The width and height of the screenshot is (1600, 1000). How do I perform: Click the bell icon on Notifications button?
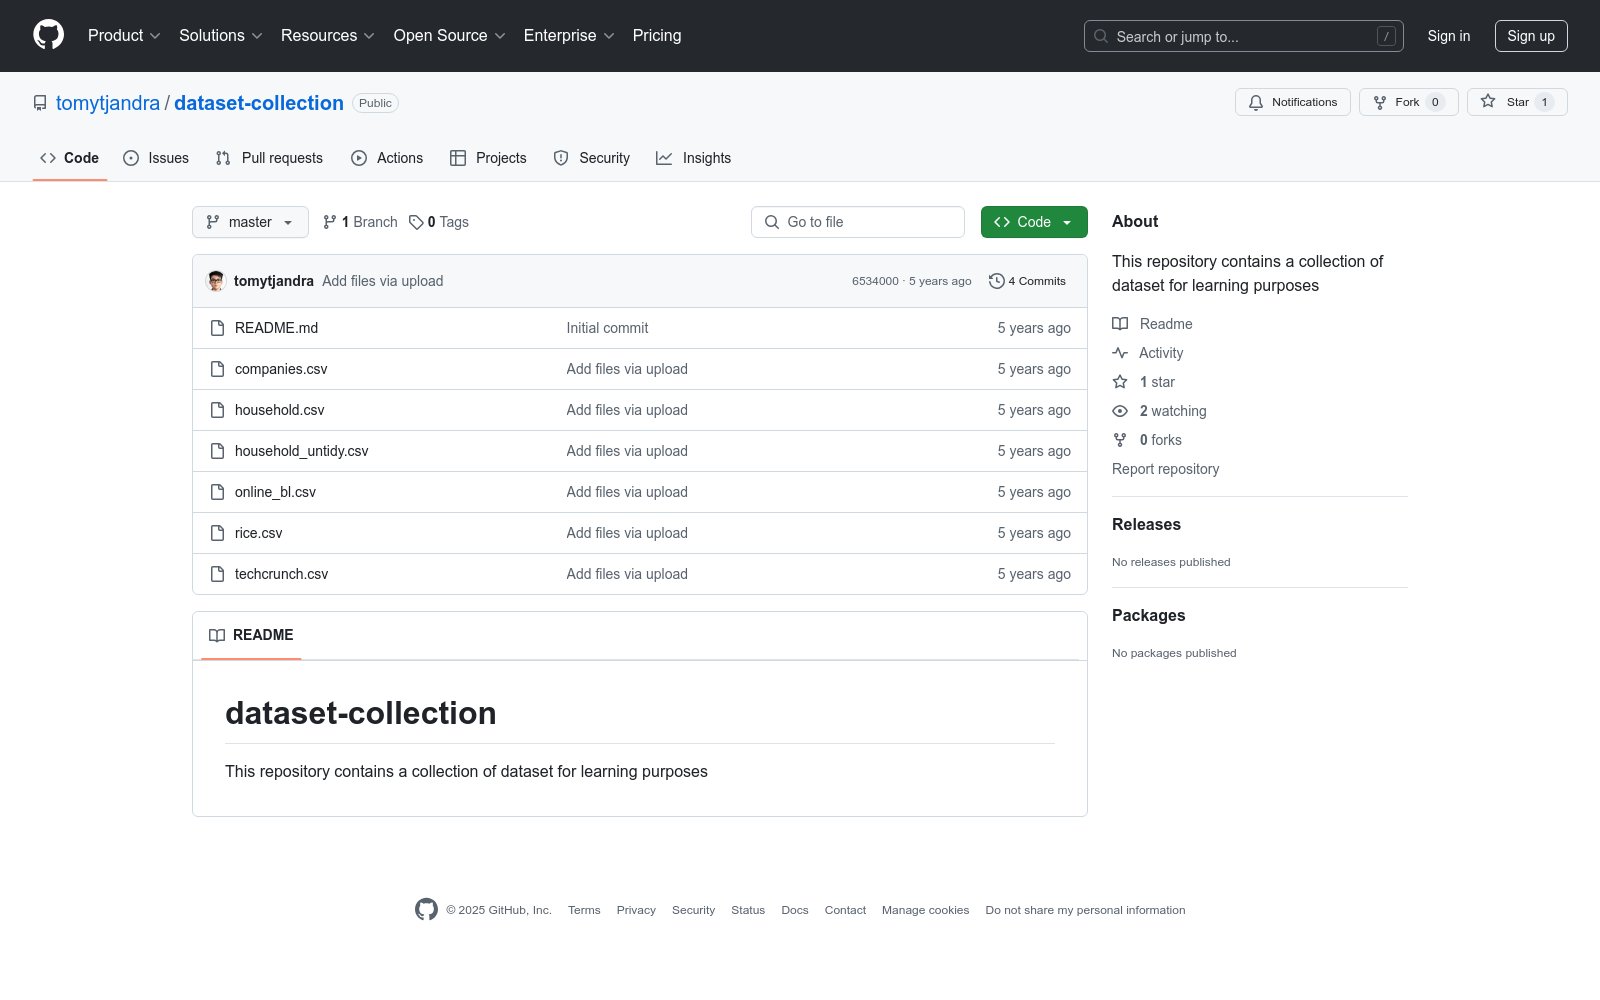[1256, 102]
